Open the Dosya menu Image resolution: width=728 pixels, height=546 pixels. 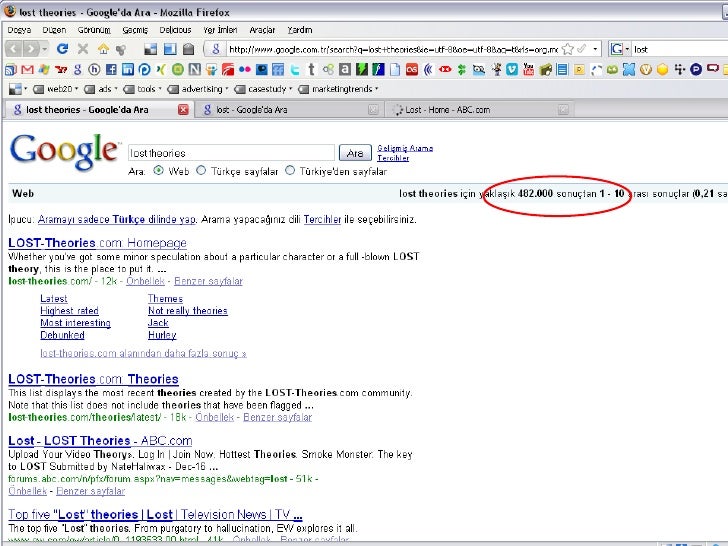point(19,30)
